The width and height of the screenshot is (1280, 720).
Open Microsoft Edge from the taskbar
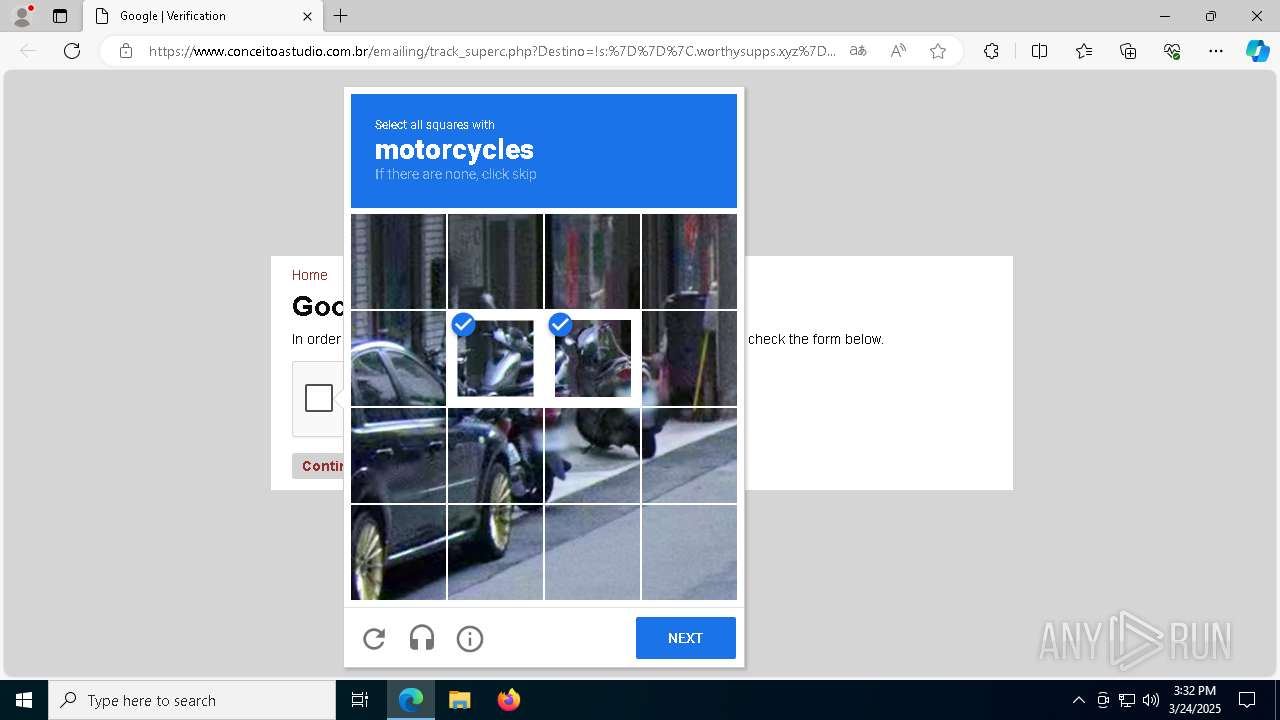point(411,700)
